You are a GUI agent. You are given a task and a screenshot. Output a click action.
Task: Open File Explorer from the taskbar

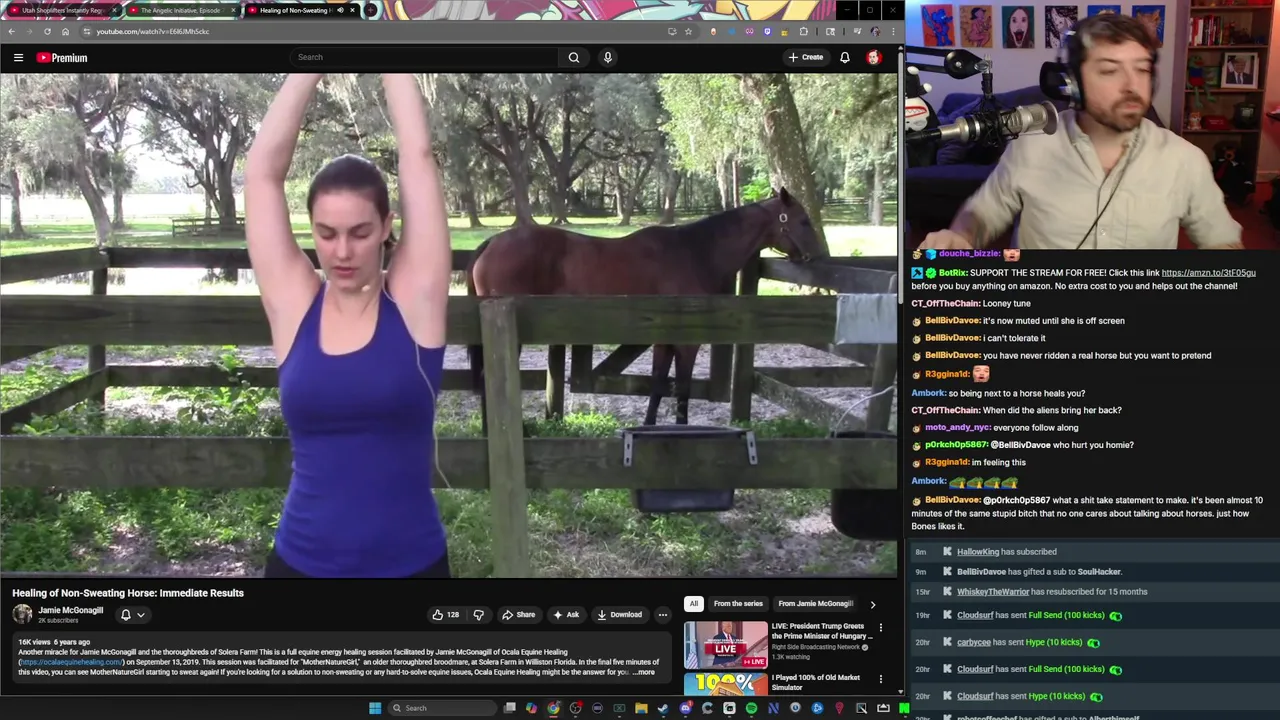tap(641, 708)
